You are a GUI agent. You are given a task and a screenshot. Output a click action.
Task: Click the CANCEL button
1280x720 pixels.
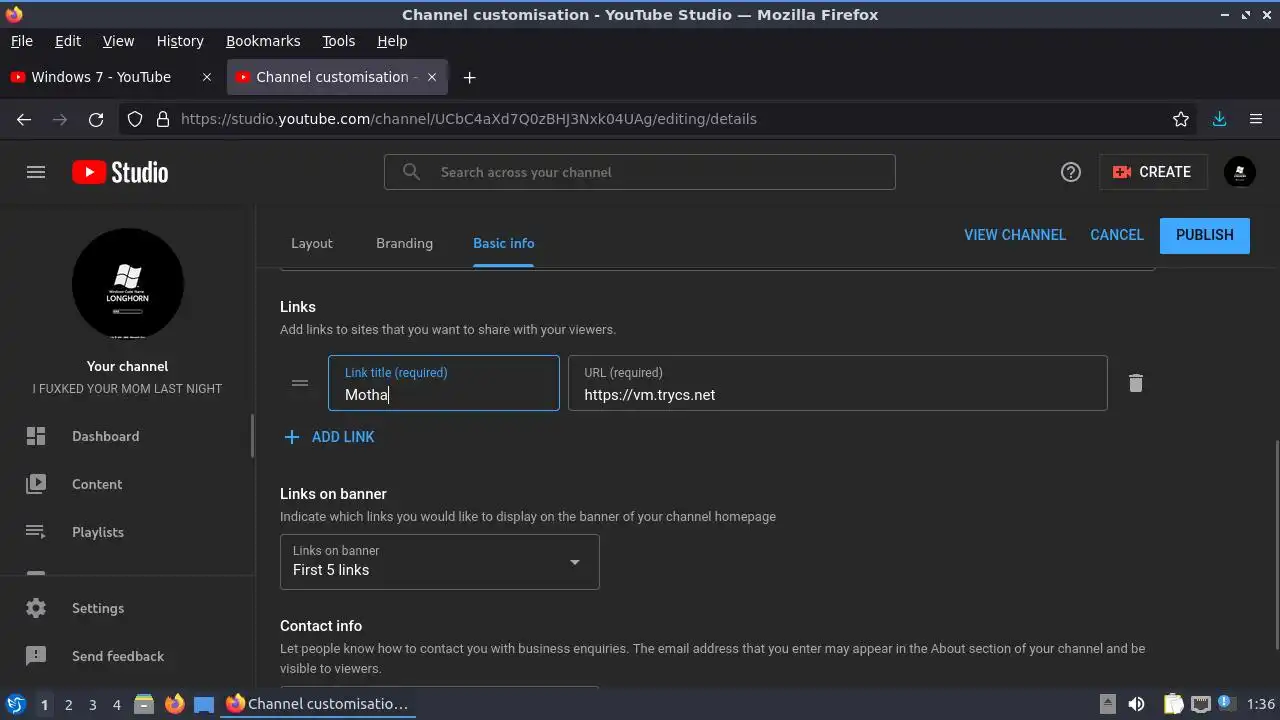coord(1117,235)
